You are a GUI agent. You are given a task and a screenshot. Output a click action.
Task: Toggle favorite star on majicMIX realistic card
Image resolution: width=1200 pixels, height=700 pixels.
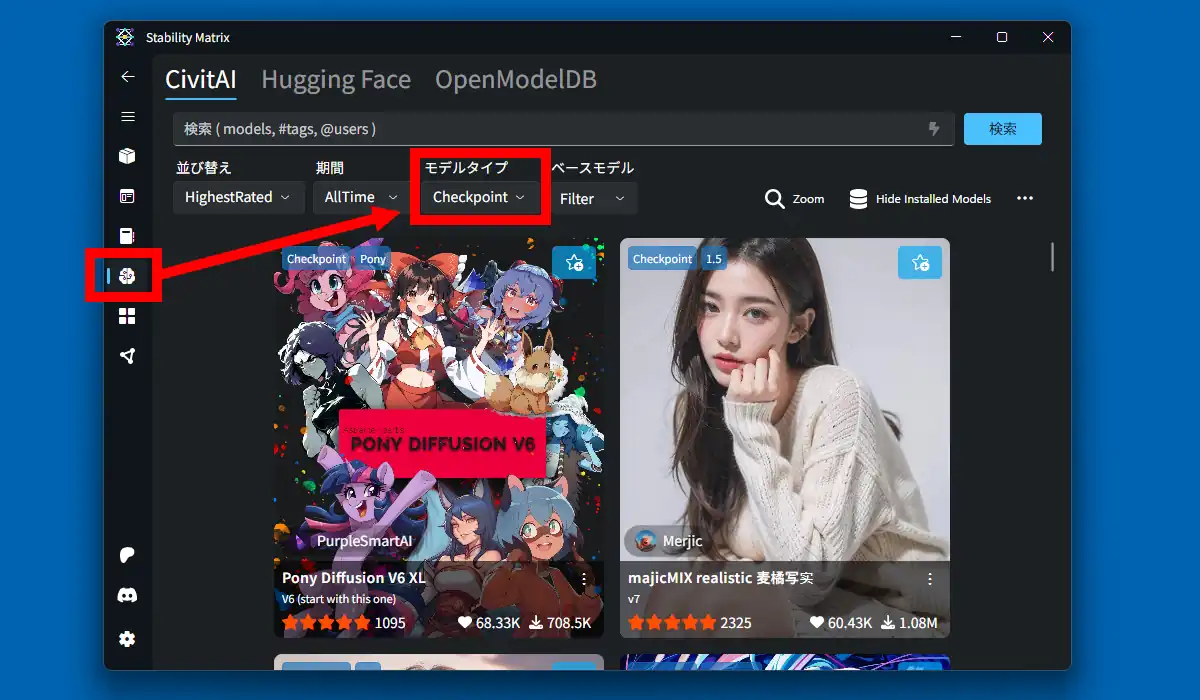920,262
